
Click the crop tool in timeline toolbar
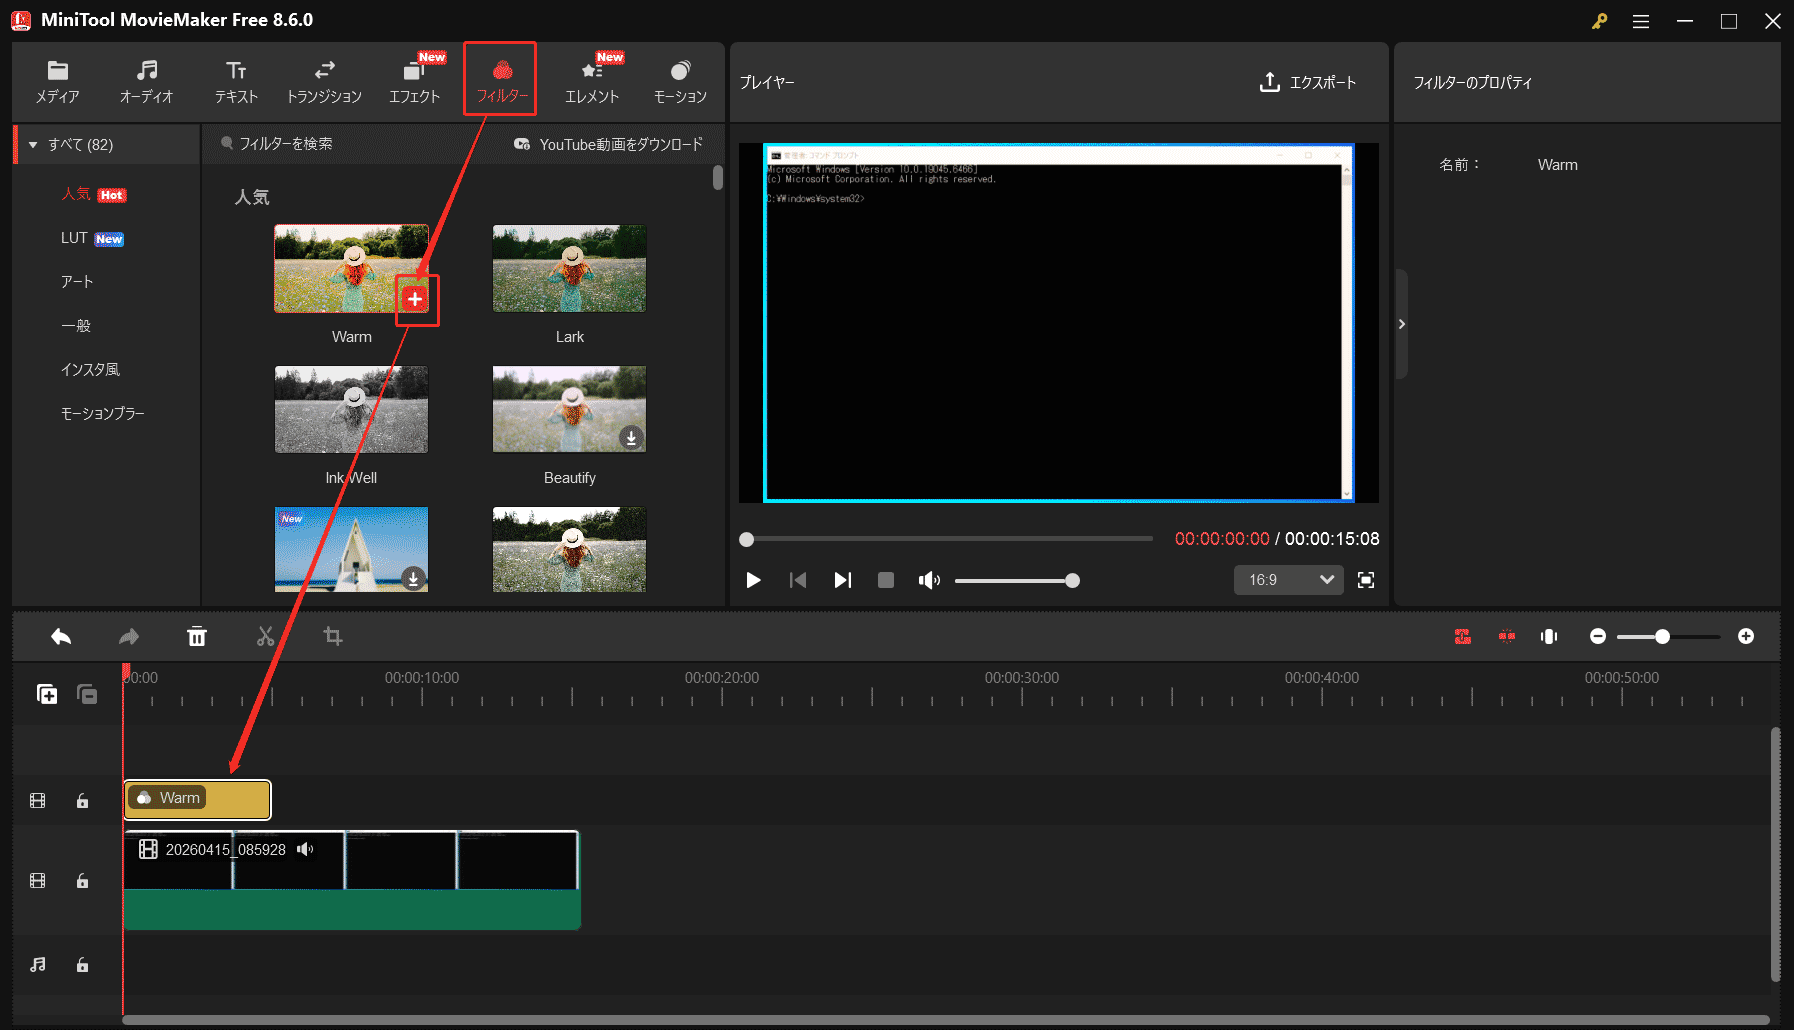(x=333, y=636)
